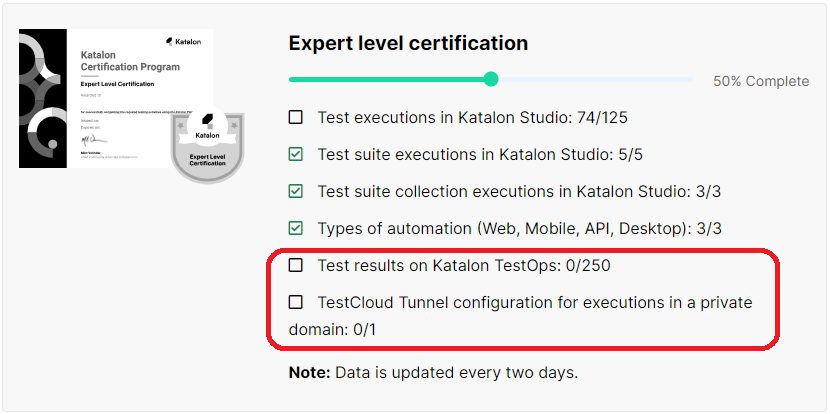Uncheck the Test suite executions checkbox
Screen dimensions: 830x414
pos(296,154)
